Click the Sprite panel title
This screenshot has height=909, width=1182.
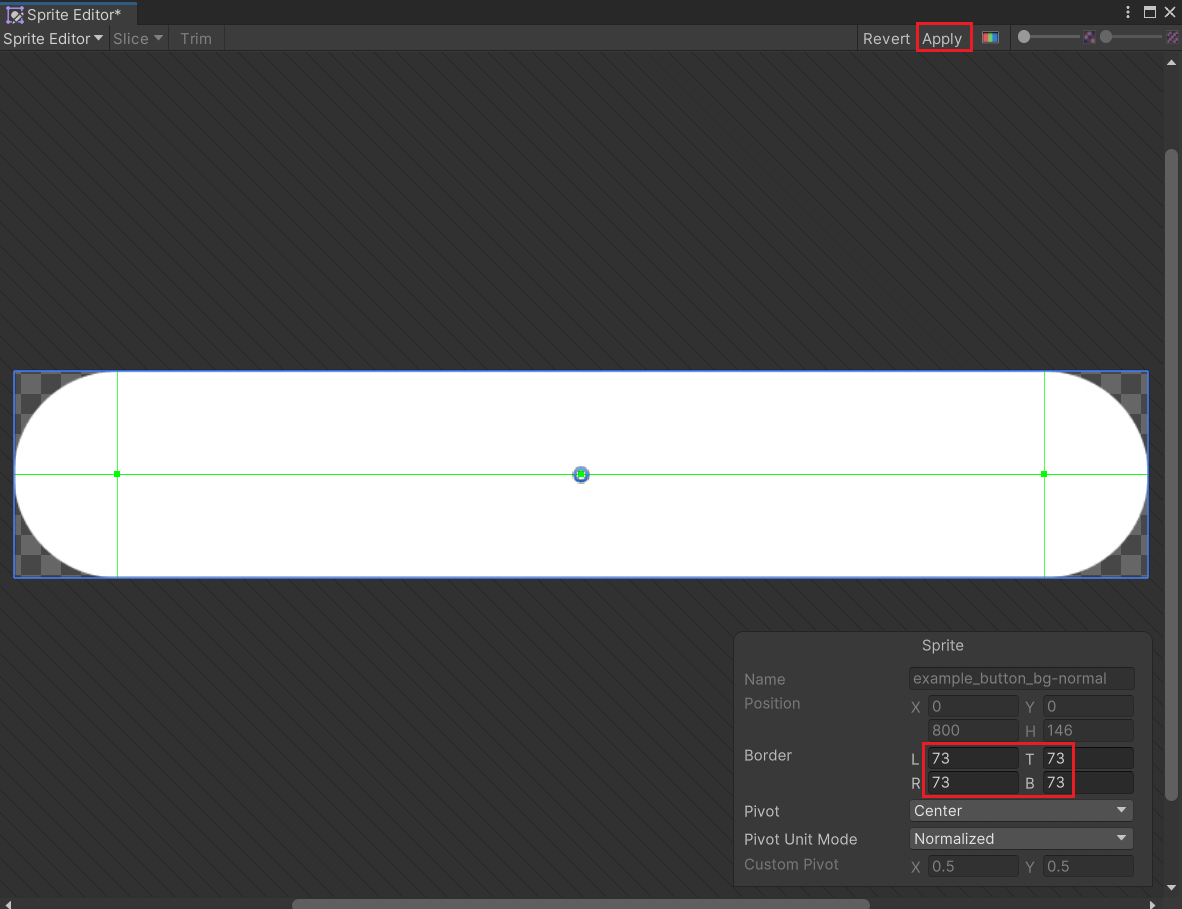[x=942, y=645]
